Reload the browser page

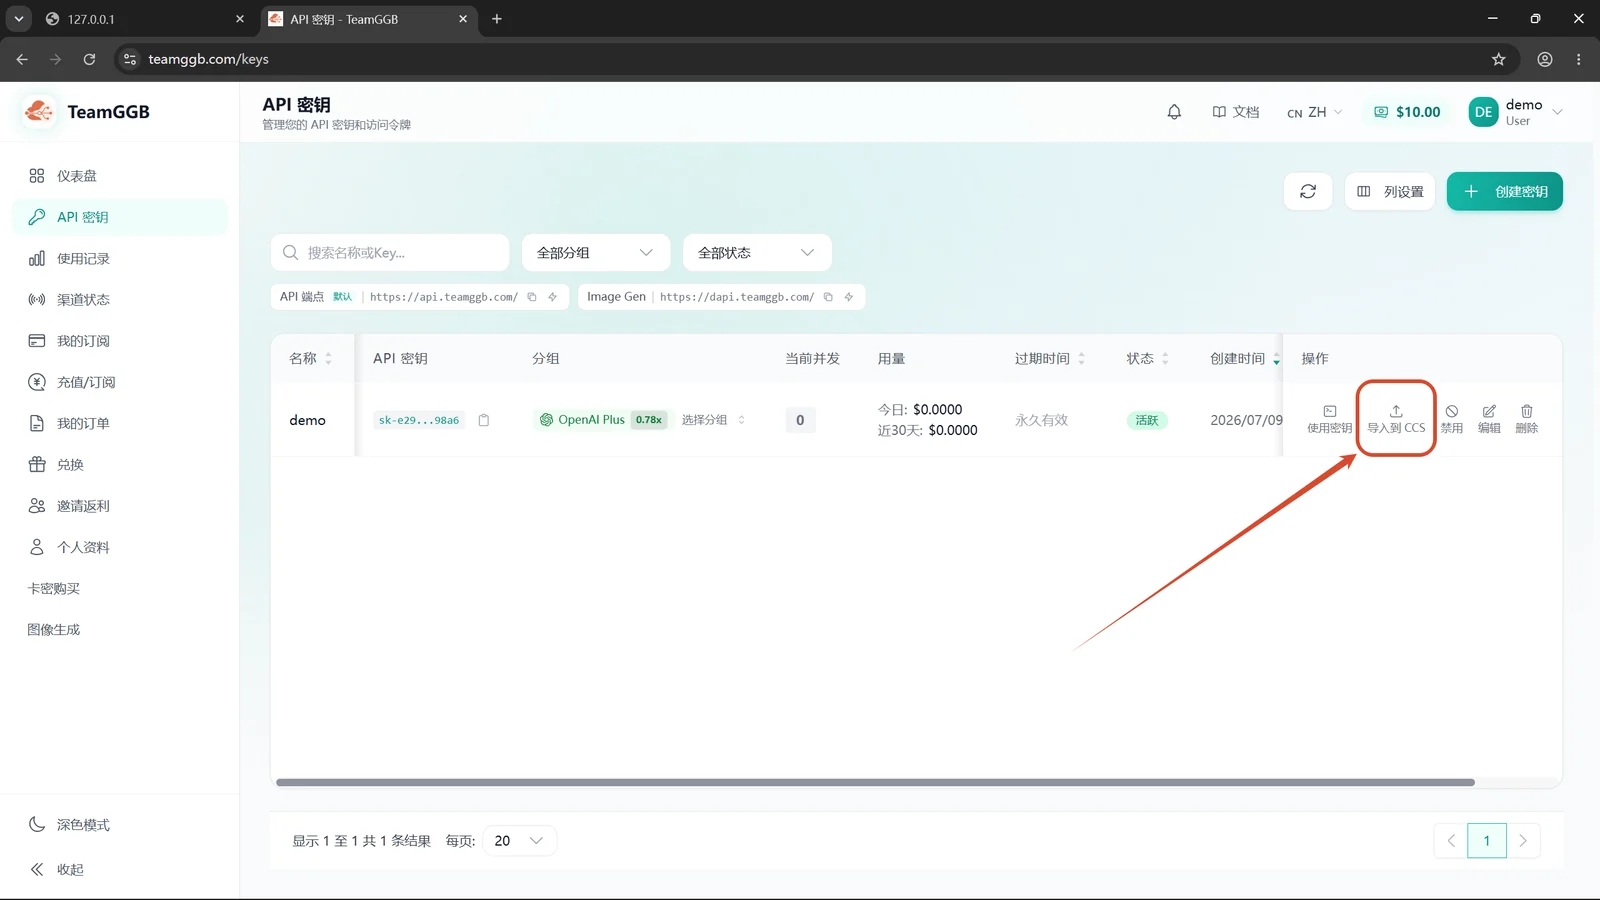pyautogui.click(x=89, y=59)
